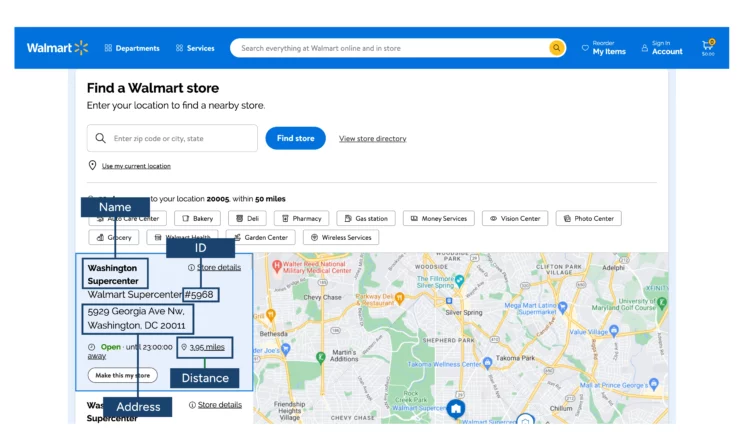
Task: Click the info icon beside first Store details
Action: click(191, 268)
